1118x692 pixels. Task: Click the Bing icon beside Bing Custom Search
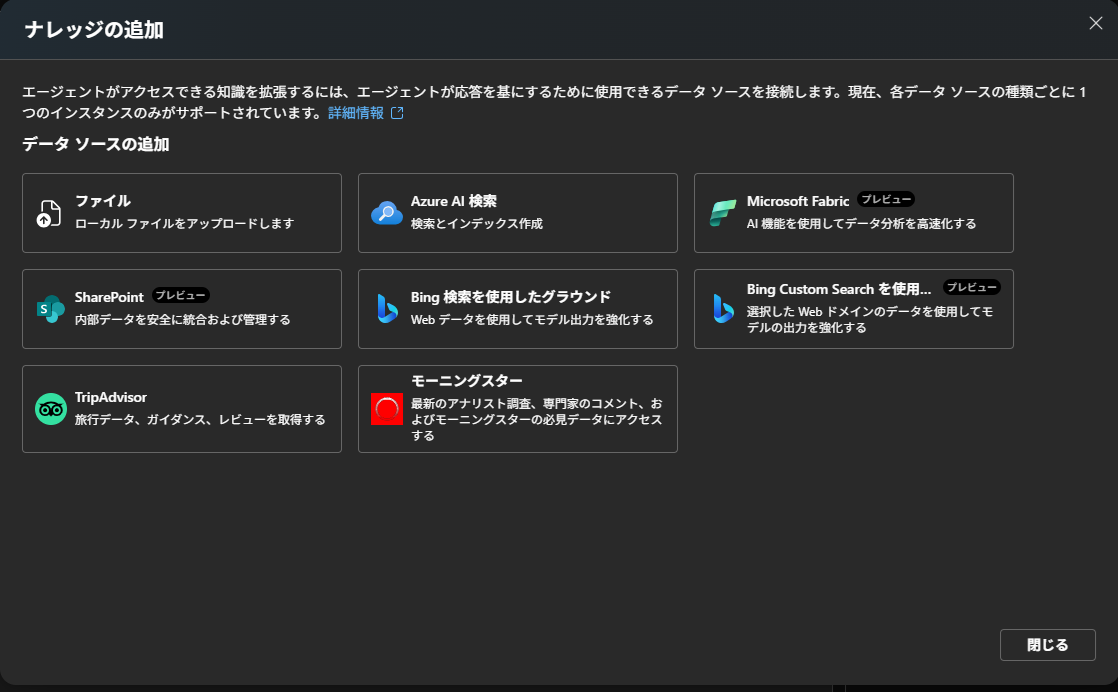click(722, 309)
